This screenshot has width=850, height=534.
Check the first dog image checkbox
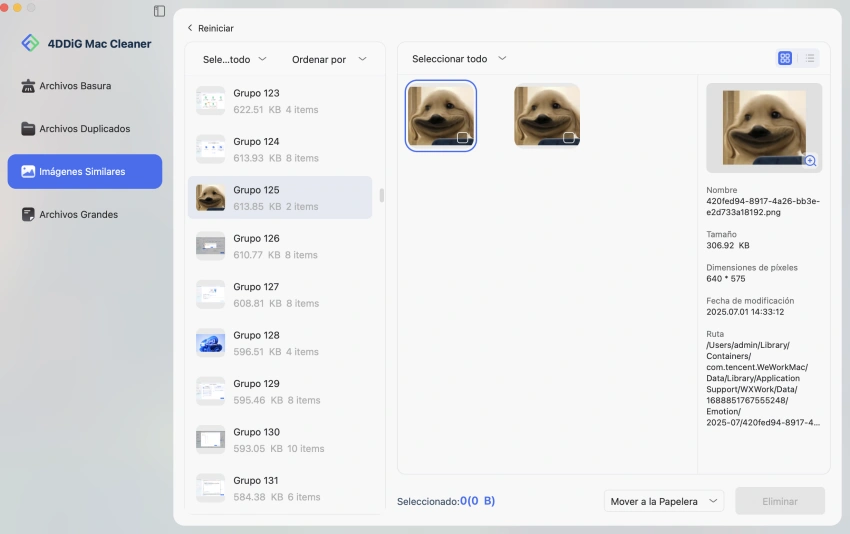[x=462, y=138]
